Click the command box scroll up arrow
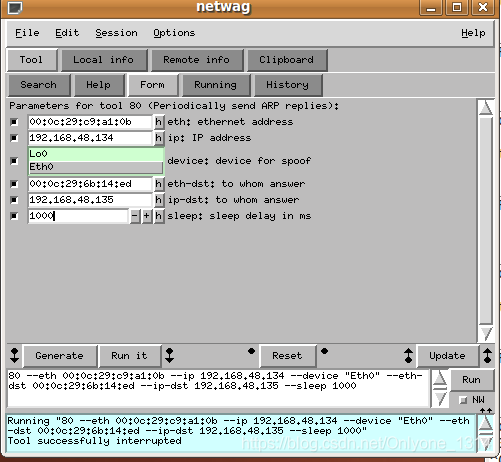 [x=440, y=378]
